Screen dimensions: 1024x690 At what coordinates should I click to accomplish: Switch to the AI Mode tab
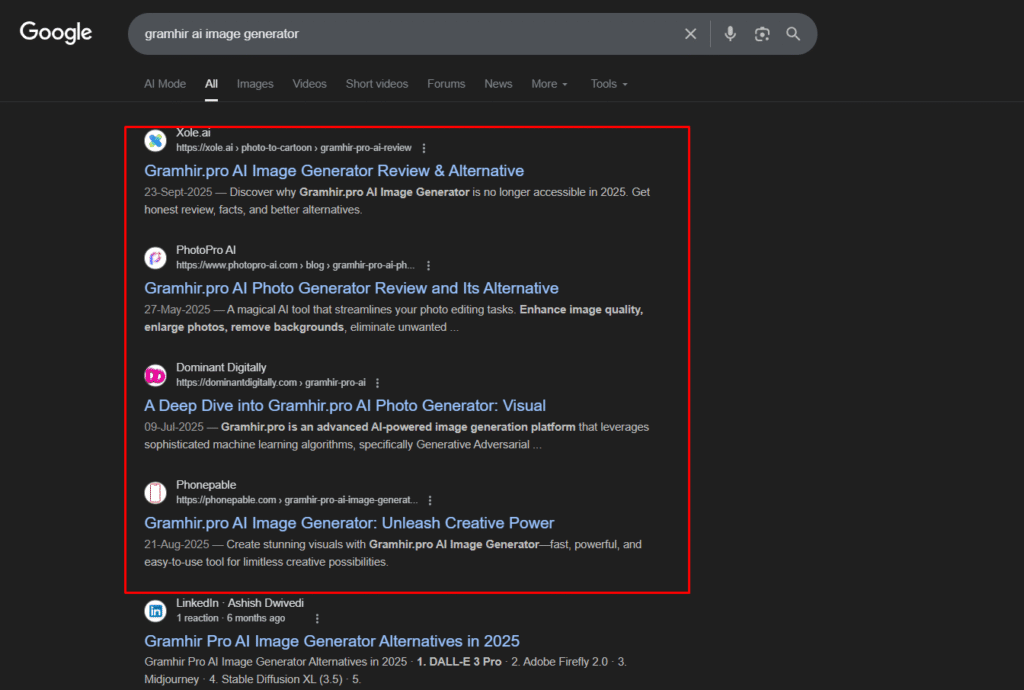pyautogui.click(x=165, y=84)
